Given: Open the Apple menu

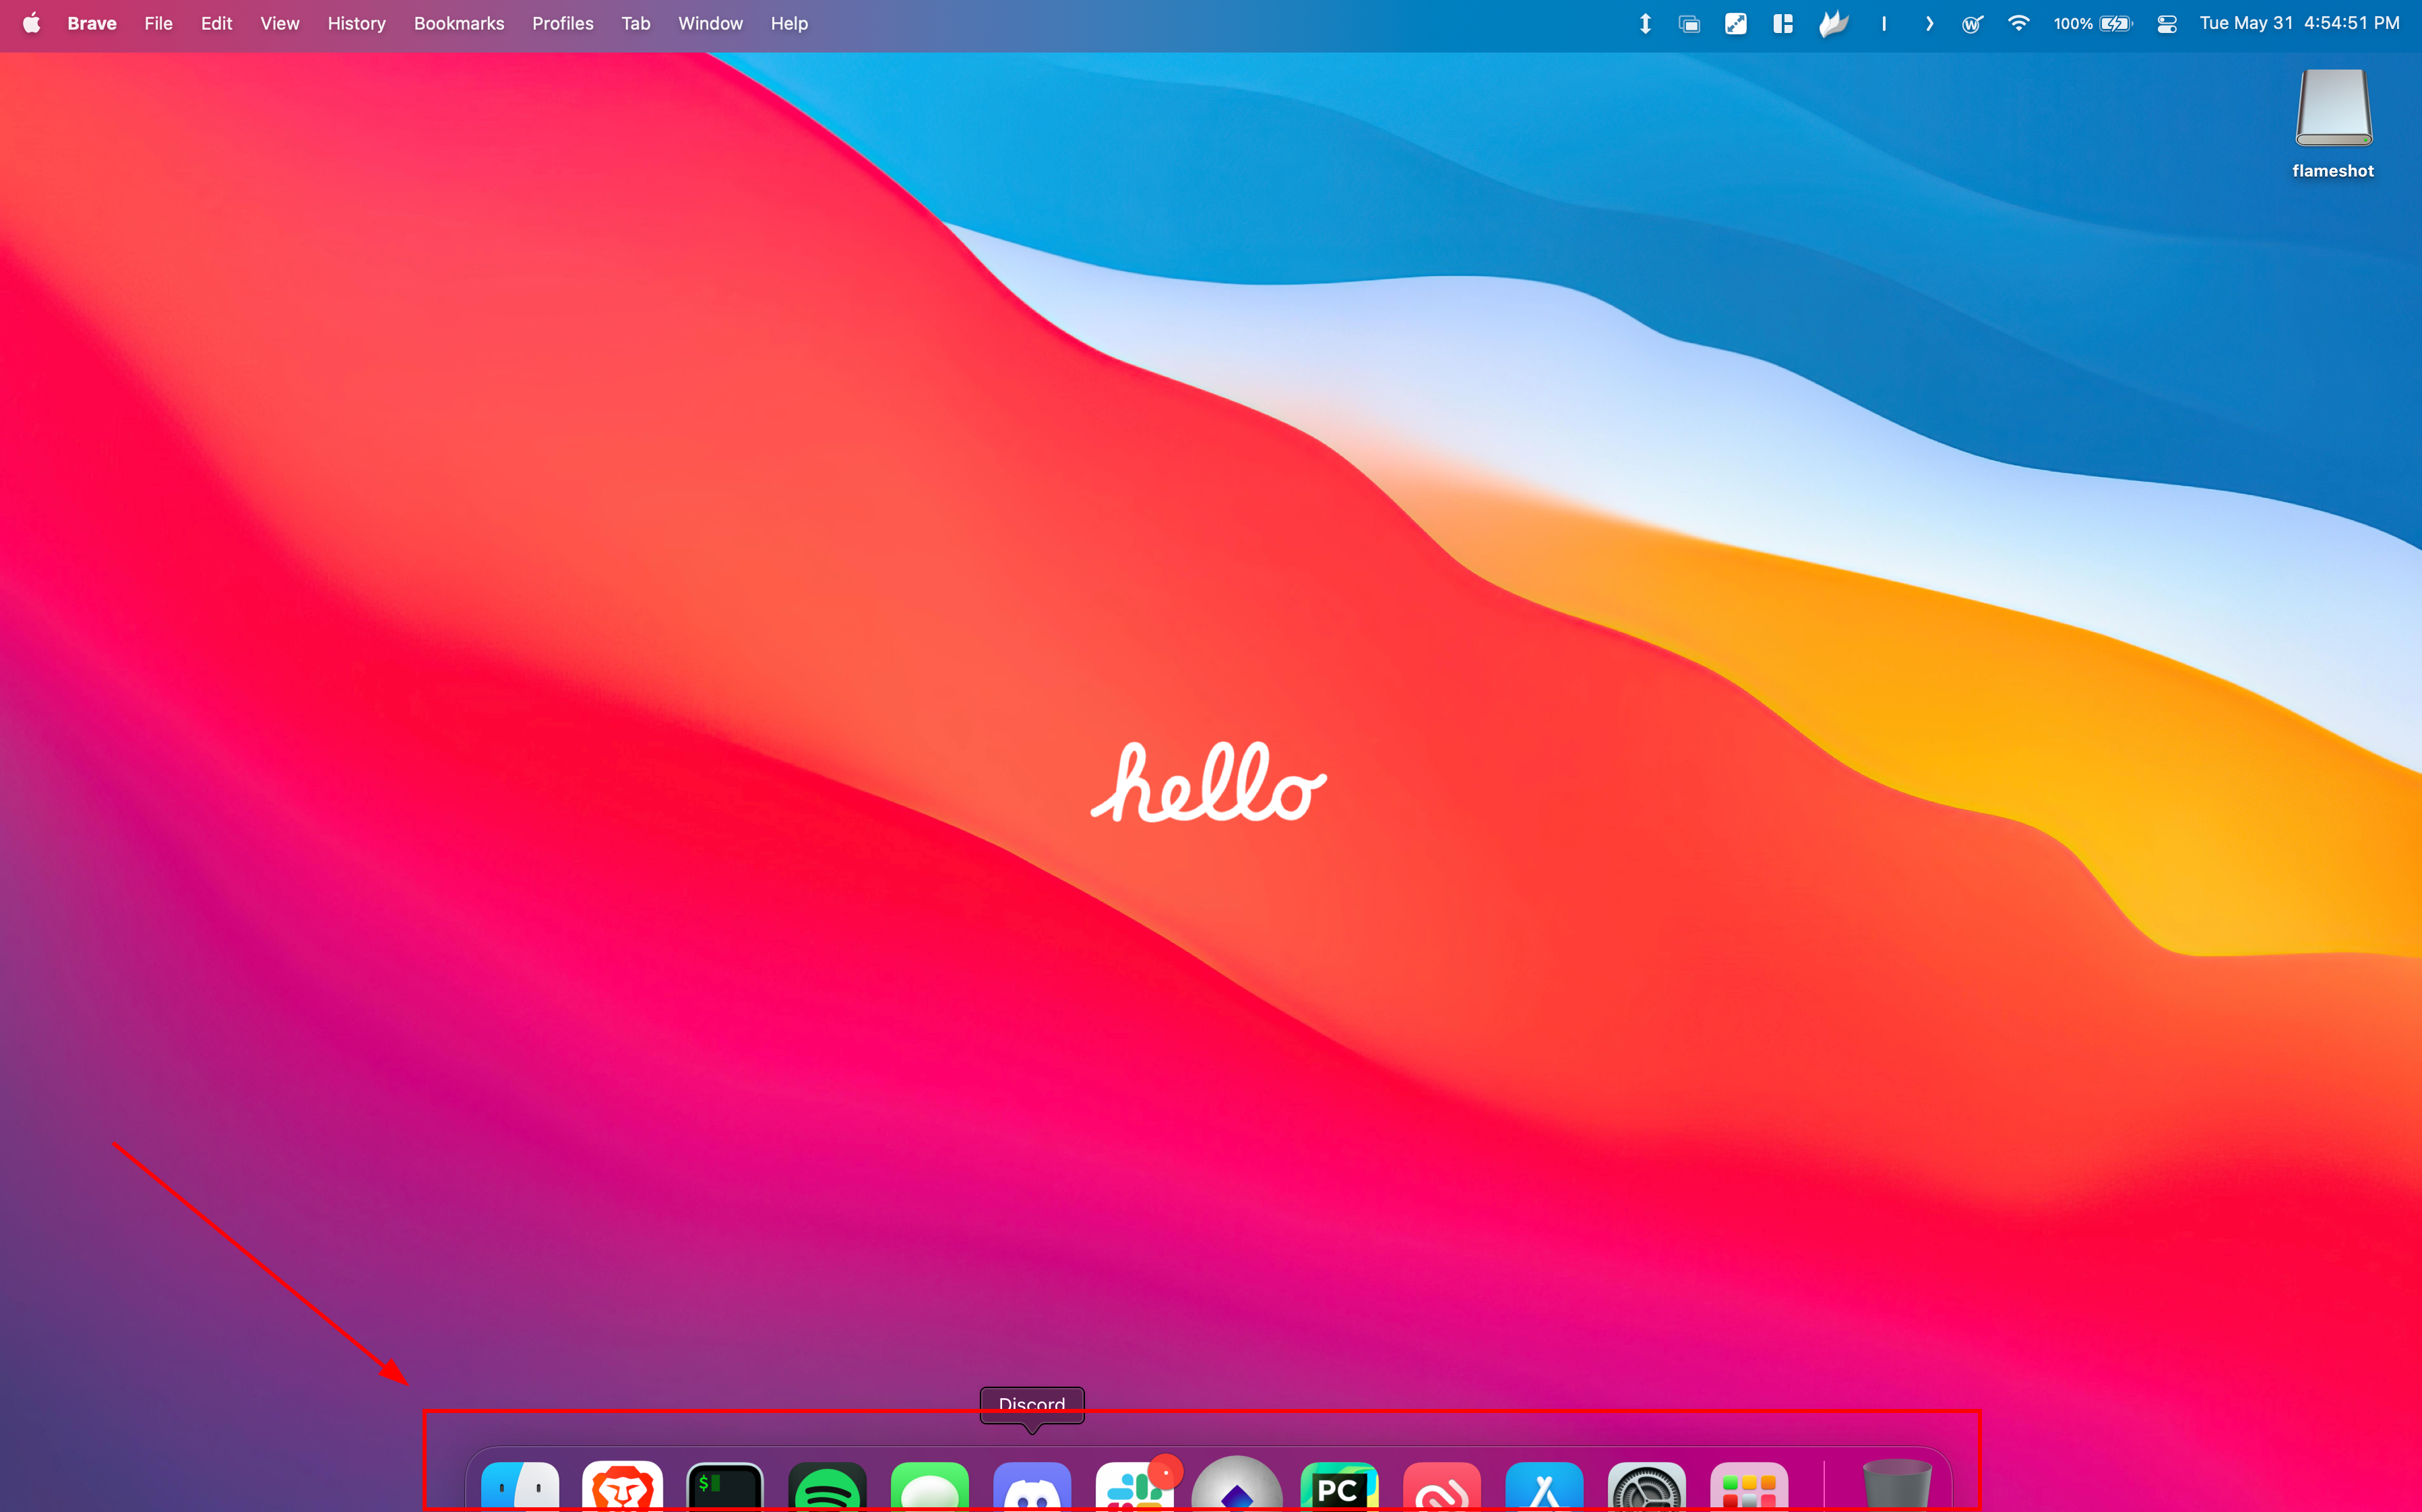Looking at the screenshot, I should tap(31, 24).
